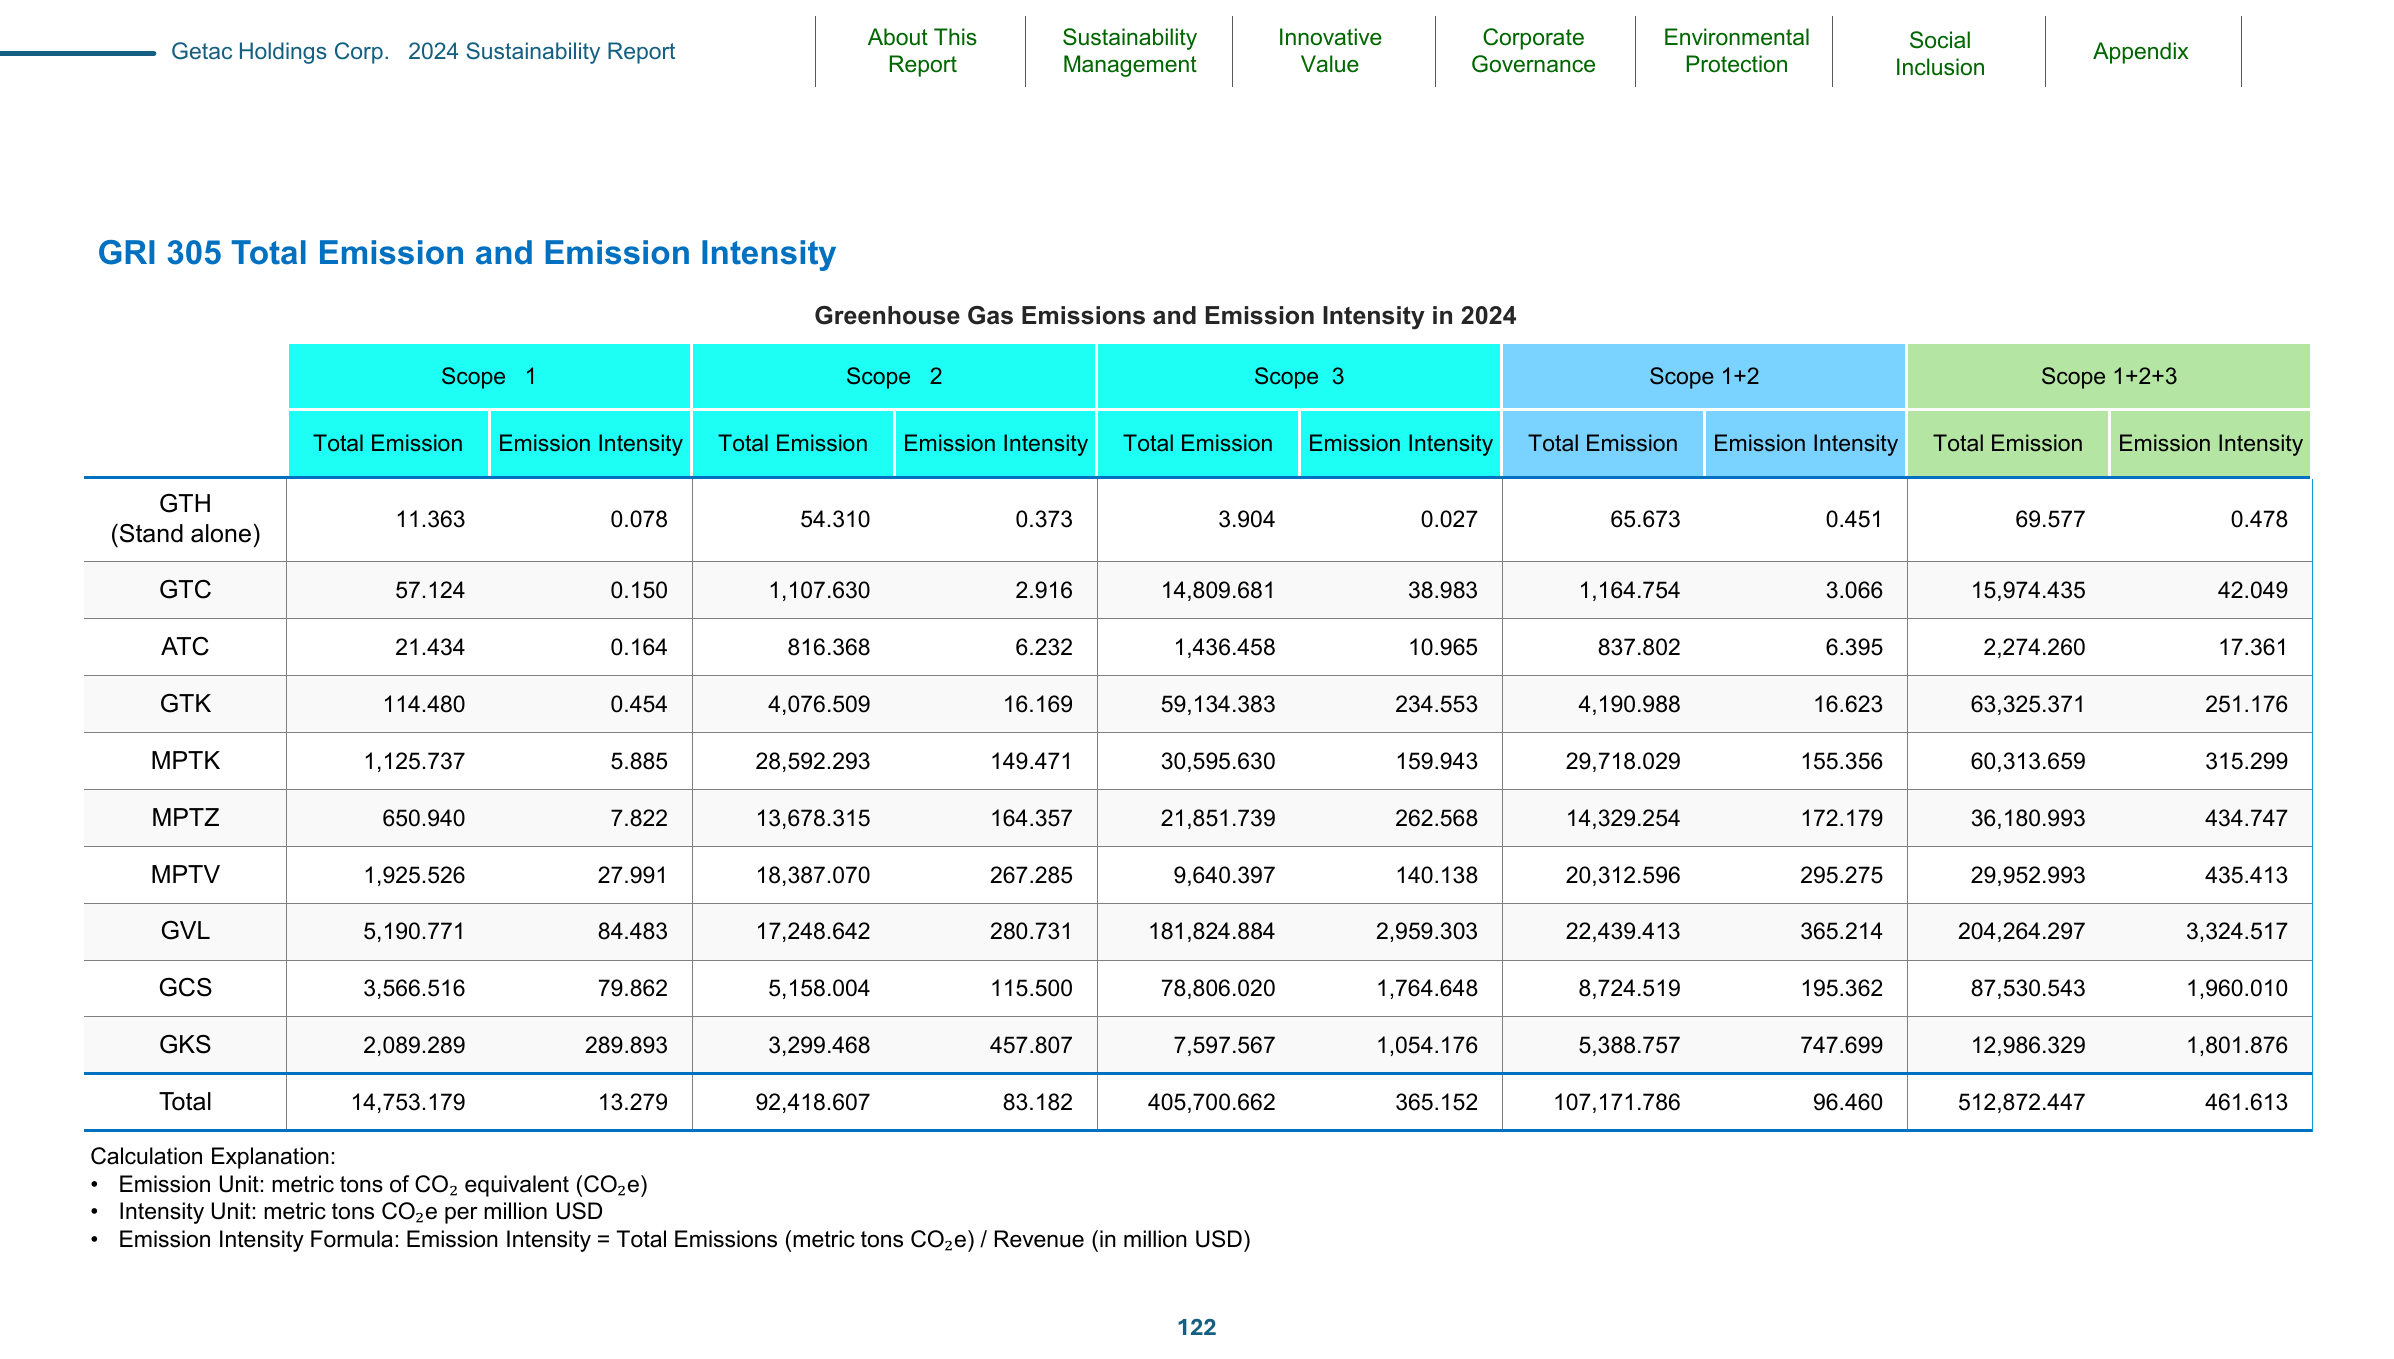
Task: Click the ATC row label
Action: coord(185,646)
